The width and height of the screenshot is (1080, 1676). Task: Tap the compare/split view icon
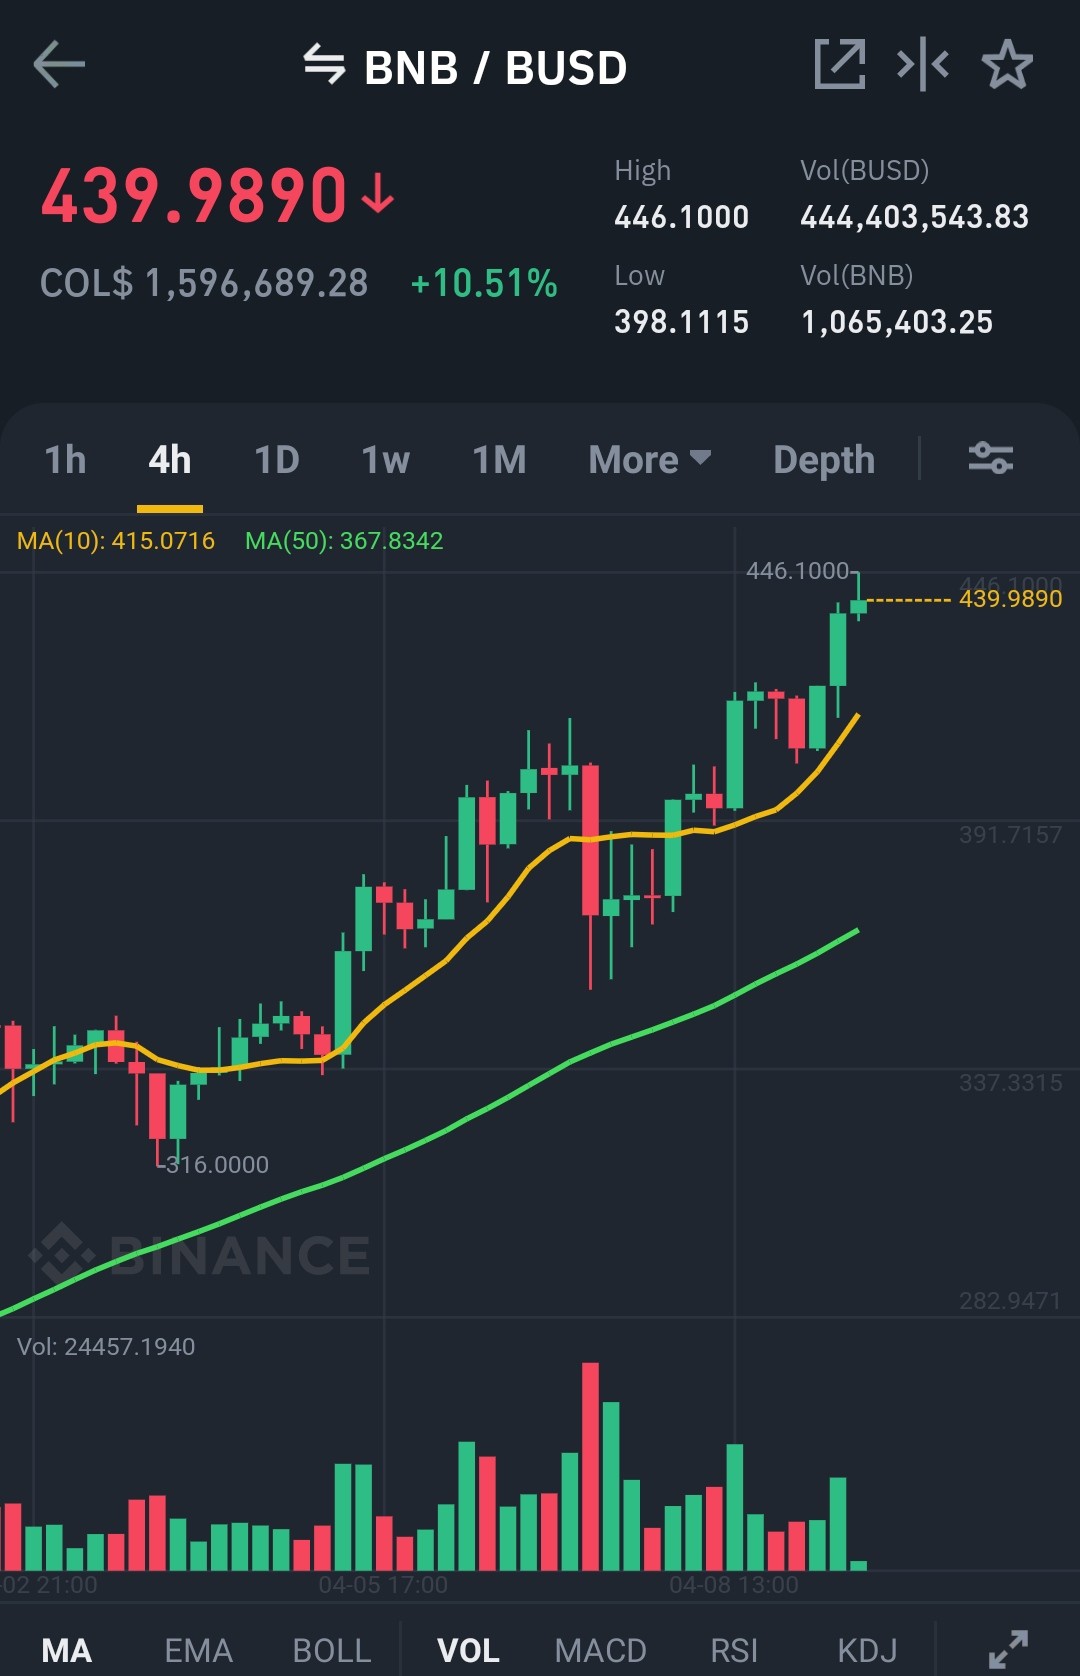(x=923, y=65)
